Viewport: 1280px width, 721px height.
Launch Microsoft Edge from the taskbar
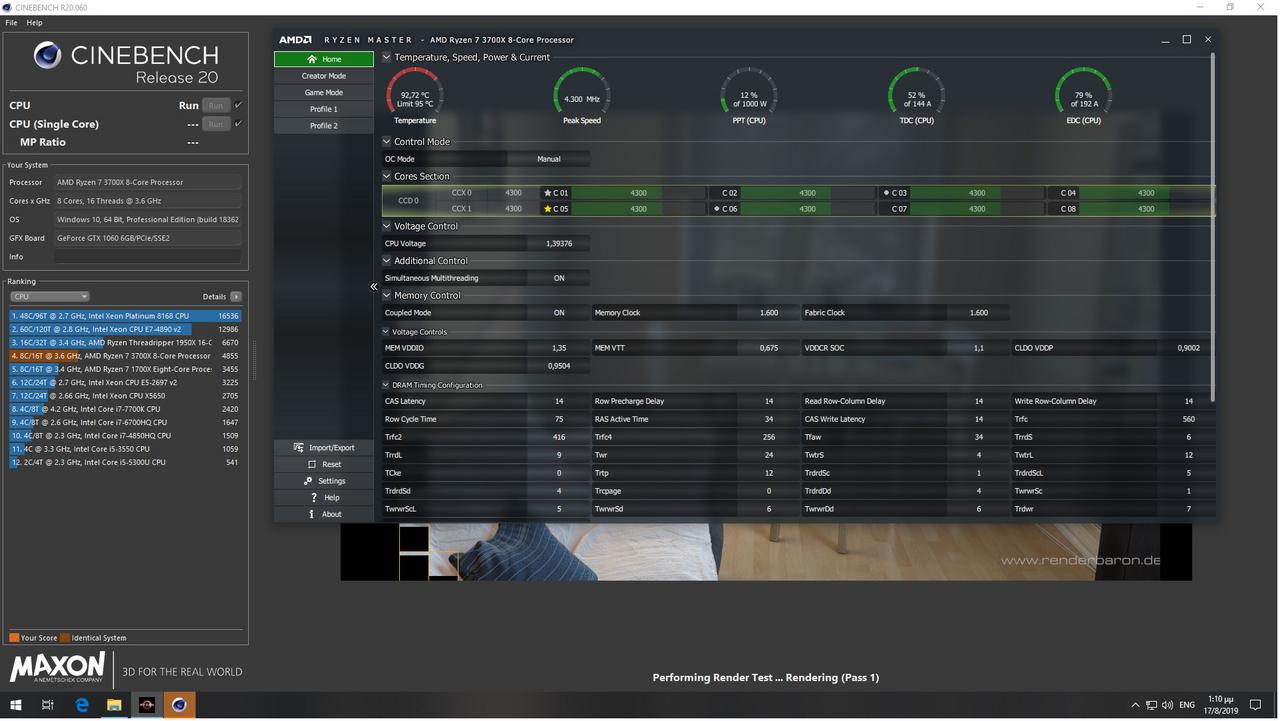(x=81, y=705)
